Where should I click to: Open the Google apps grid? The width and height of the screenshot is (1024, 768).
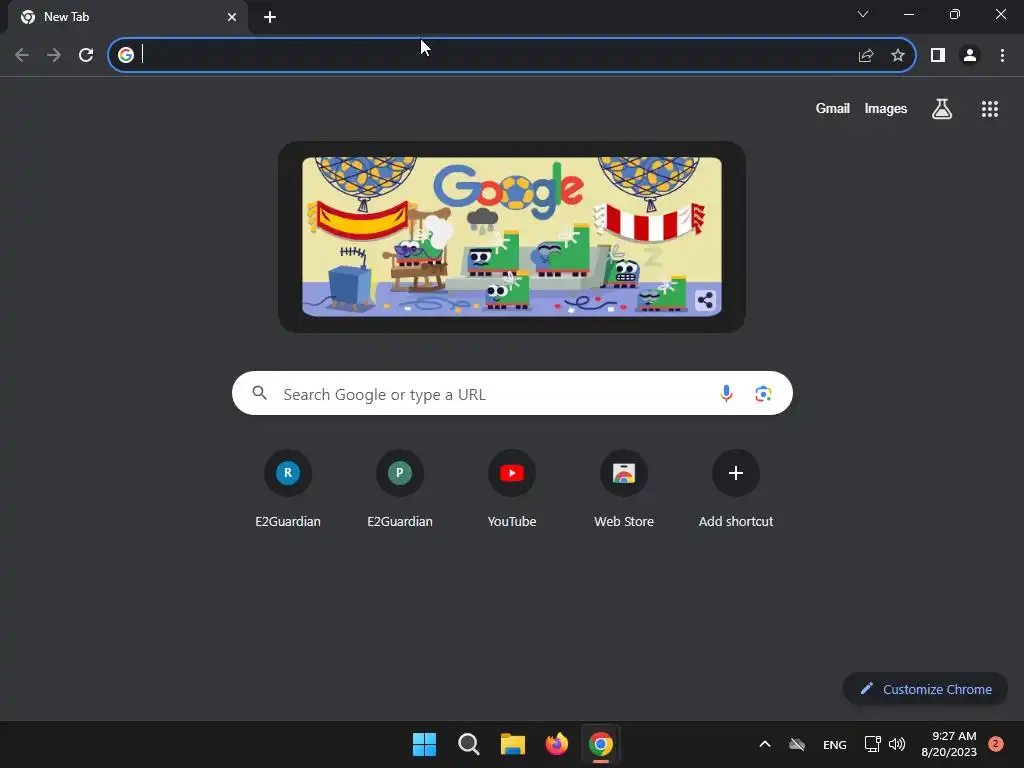click(990, 109)
